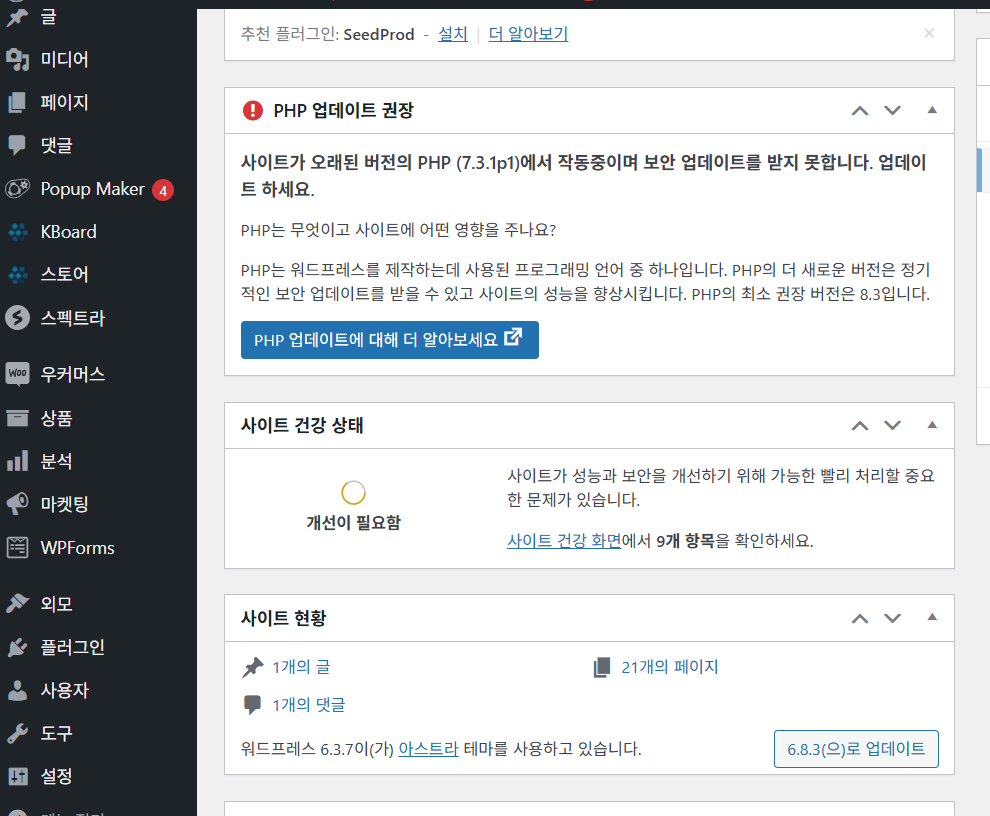Viewport: 990px width, 816px height.
Task: Click the 사이트 현황 panel title
Action: tap(283, 618)
